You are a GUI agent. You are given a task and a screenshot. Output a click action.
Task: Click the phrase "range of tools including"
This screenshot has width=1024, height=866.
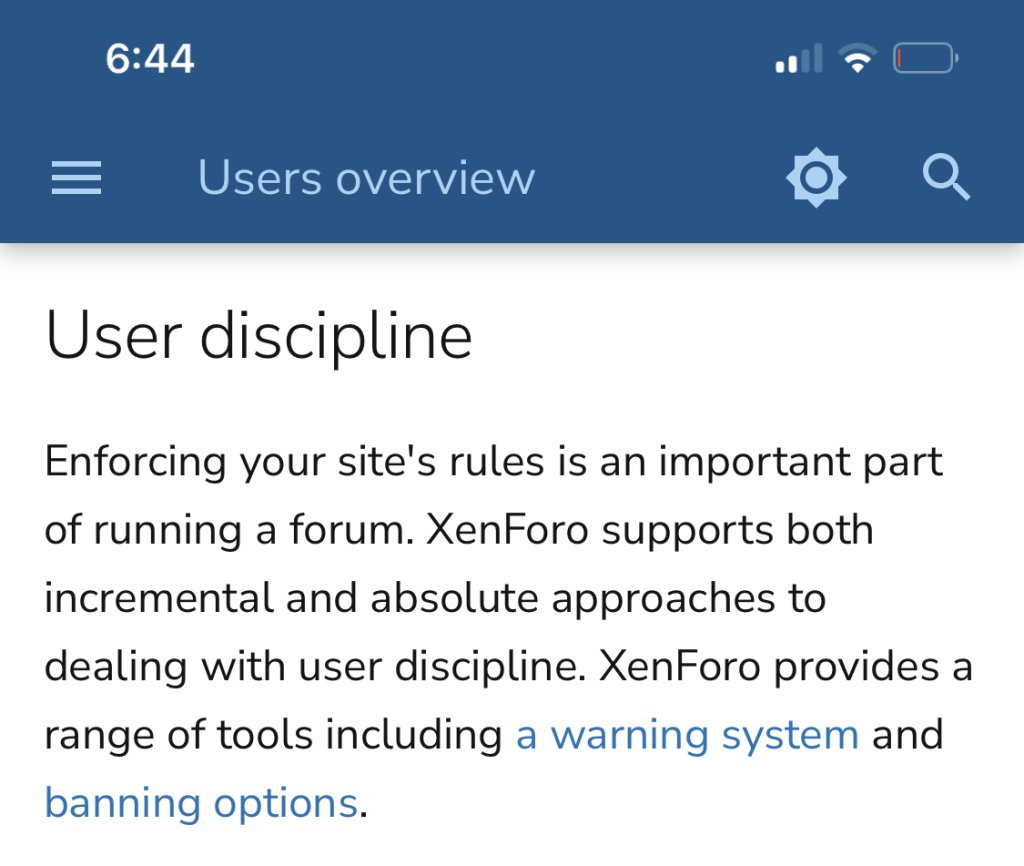(x=273, y=735)
